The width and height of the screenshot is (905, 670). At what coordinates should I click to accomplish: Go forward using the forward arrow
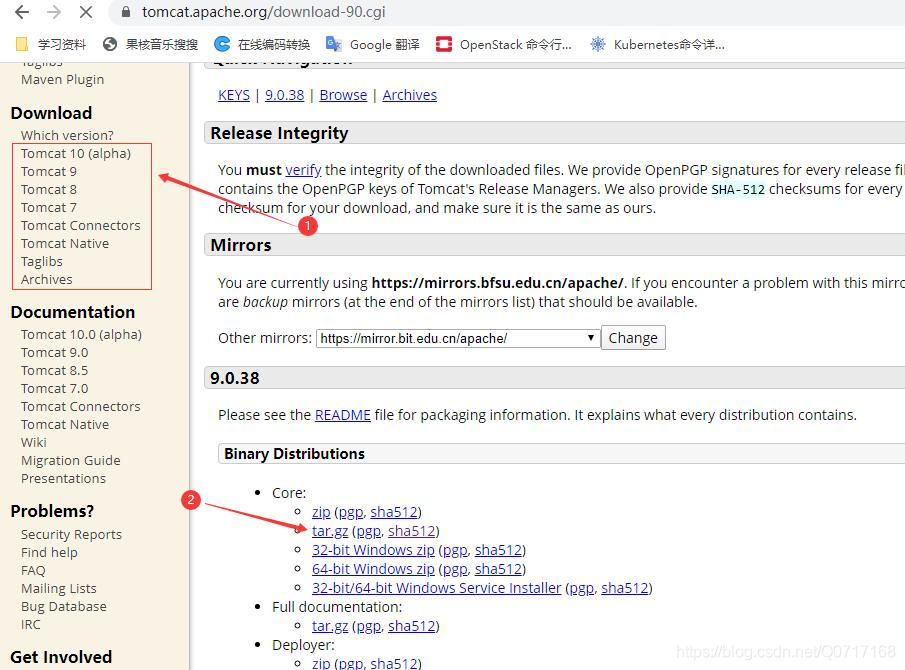click(x=54, y=12)
